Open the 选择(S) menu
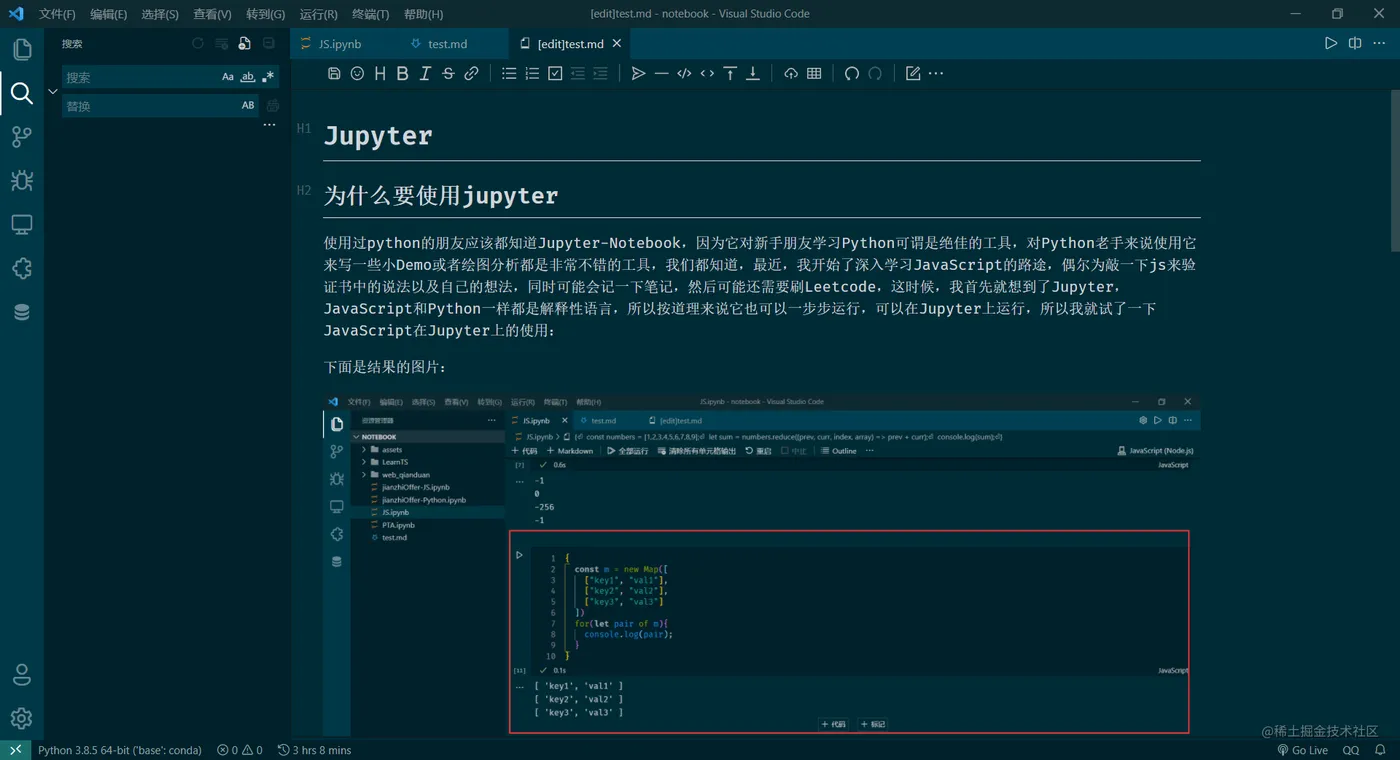This screenshot has width=1400, height=760. pyautogui.click(x=160, y=14)
